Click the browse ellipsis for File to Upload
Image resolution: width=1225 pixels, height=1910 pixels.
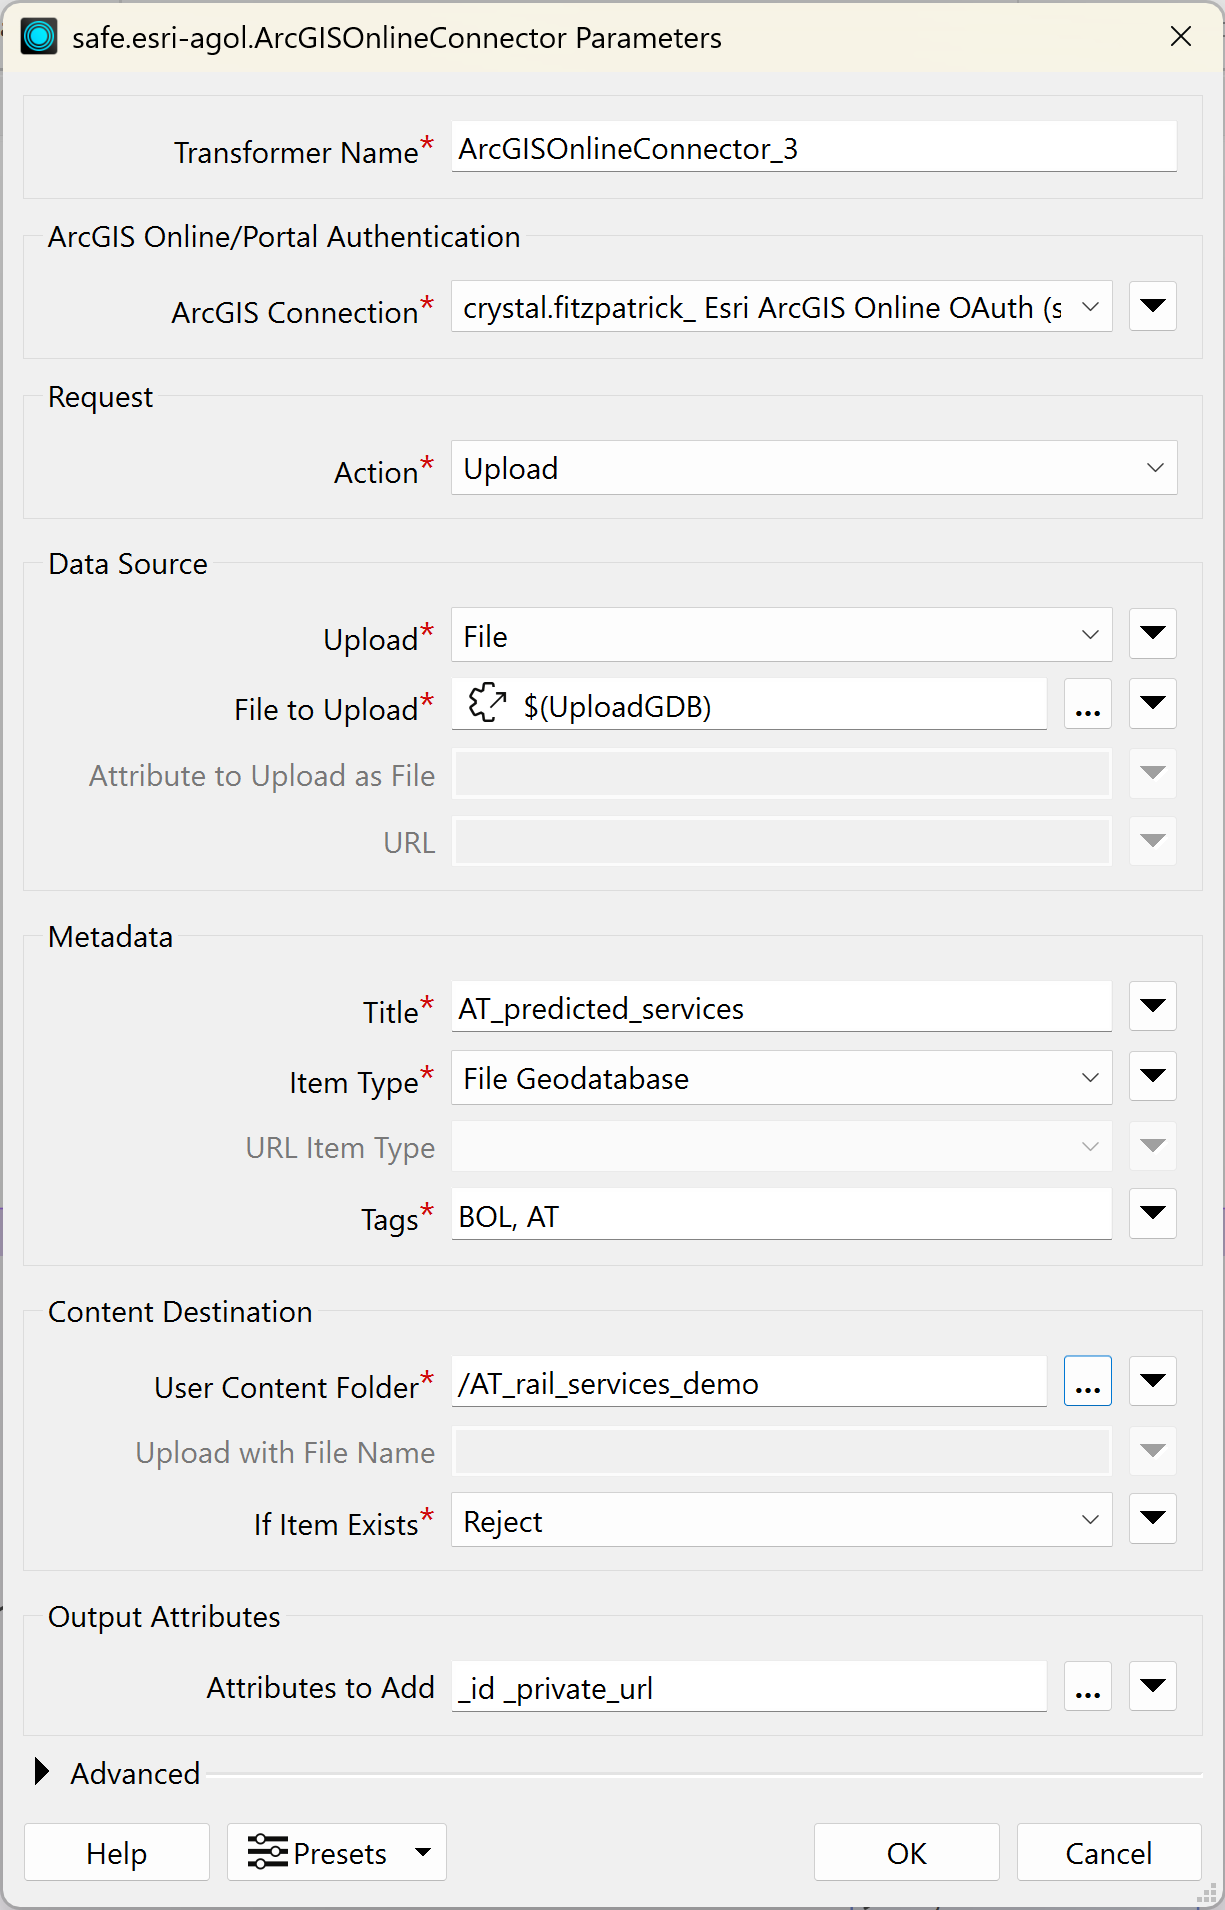pos(1088,704)
